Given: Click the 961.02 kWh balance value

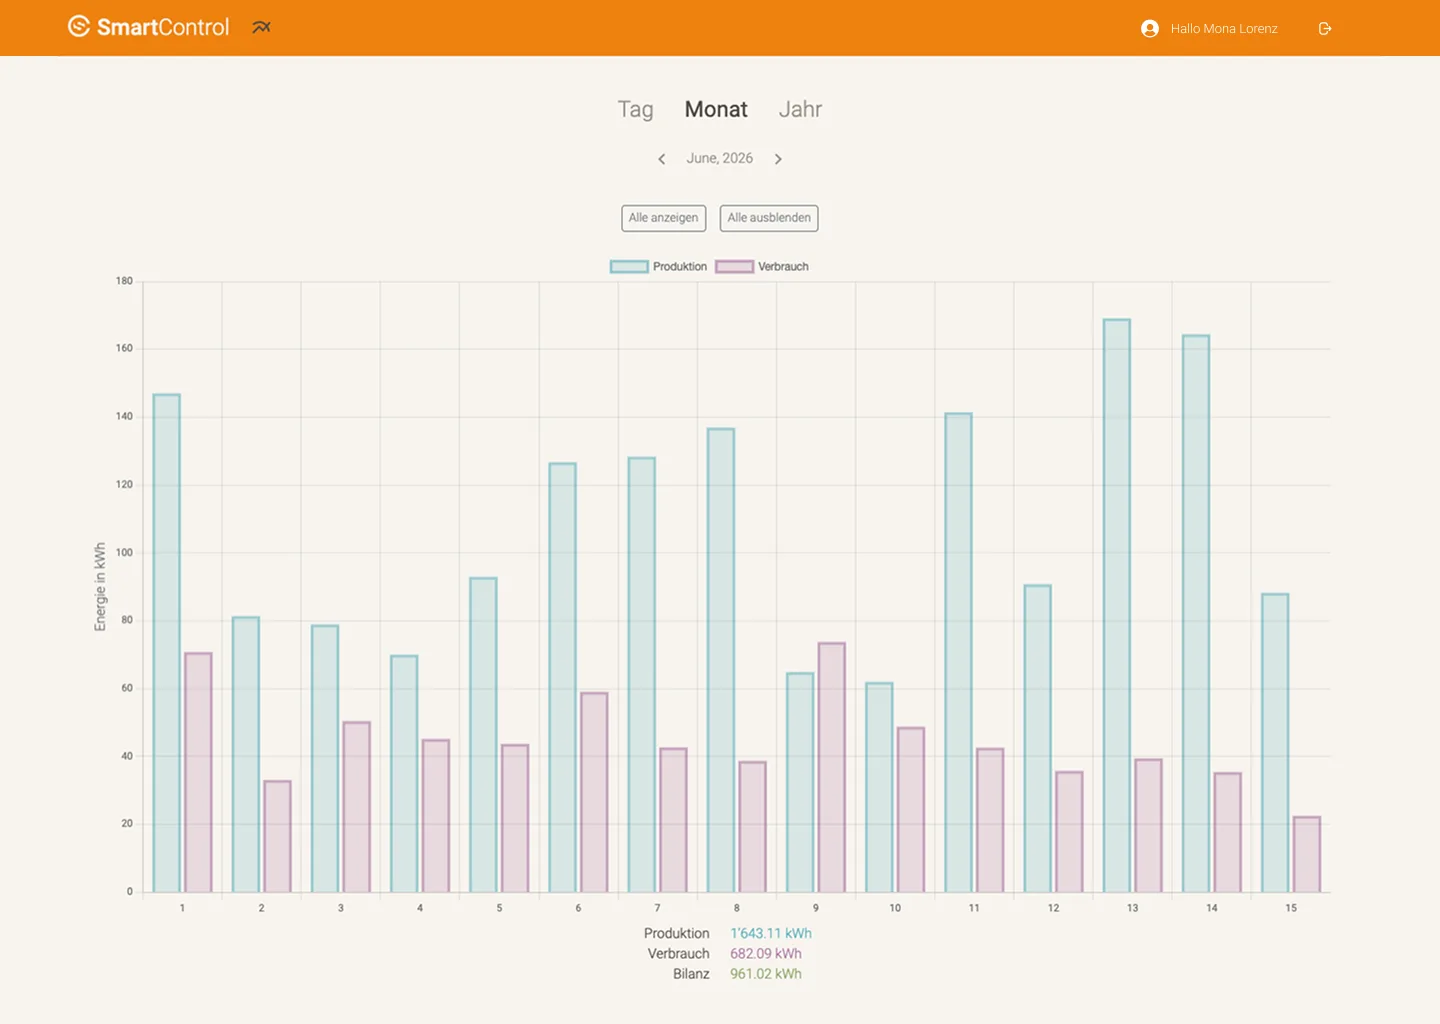Looking at the screenshot, I should coord(766,974).
